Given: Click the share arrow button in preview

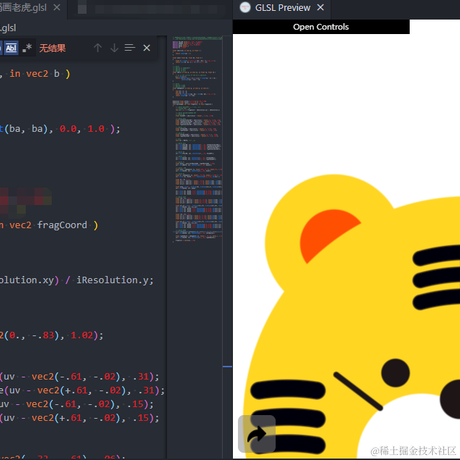Looking at the screenshot, I should (257, 434).
